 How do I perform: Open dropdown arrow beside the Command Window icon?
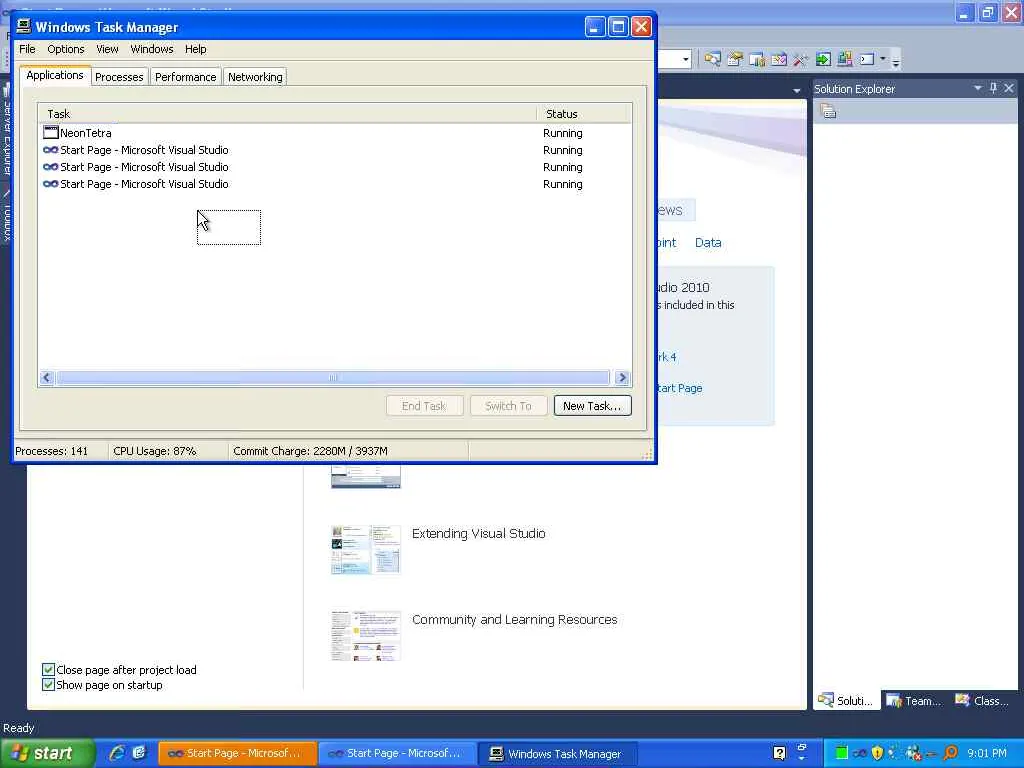pos(883,59)
